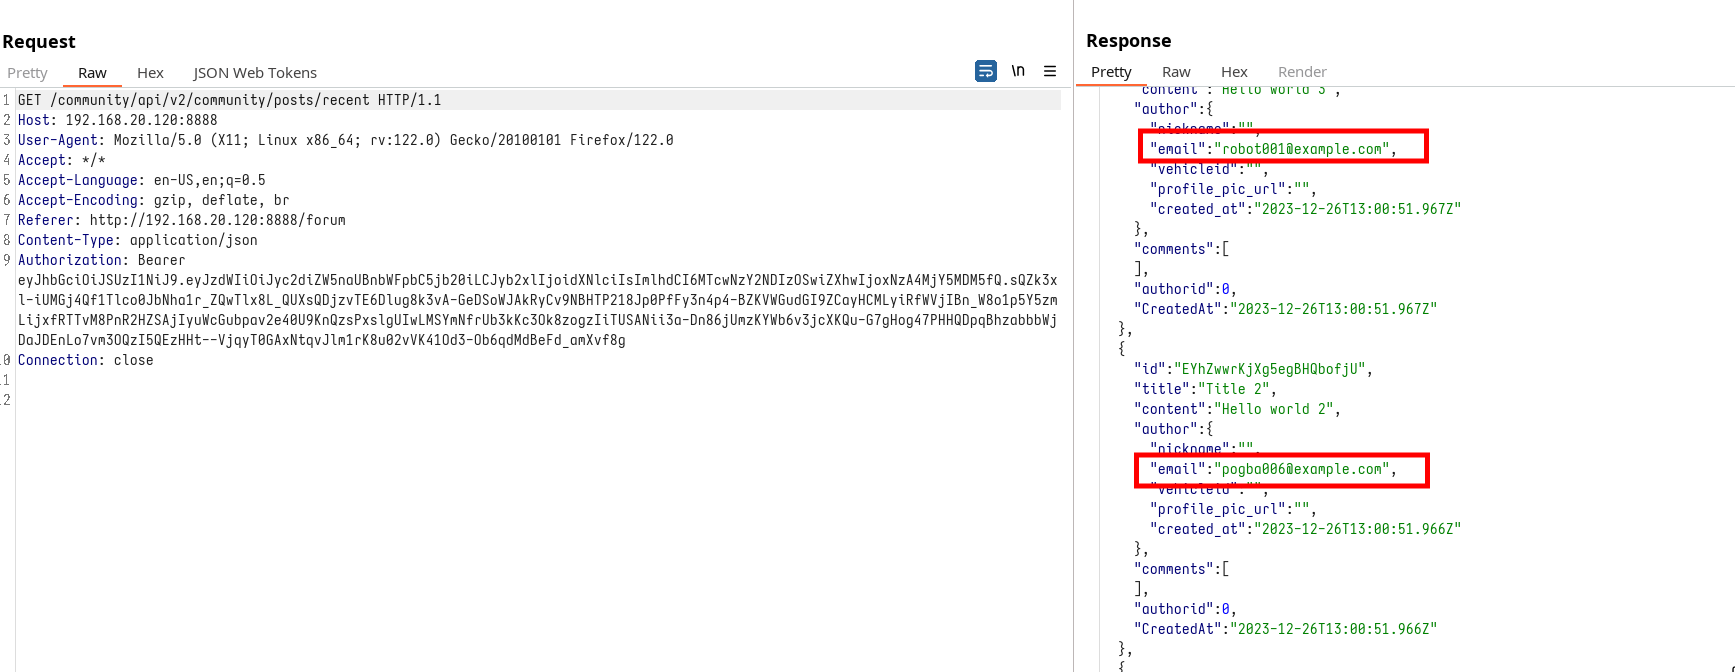Click the Content-Type: application/json header

[137, 240]
